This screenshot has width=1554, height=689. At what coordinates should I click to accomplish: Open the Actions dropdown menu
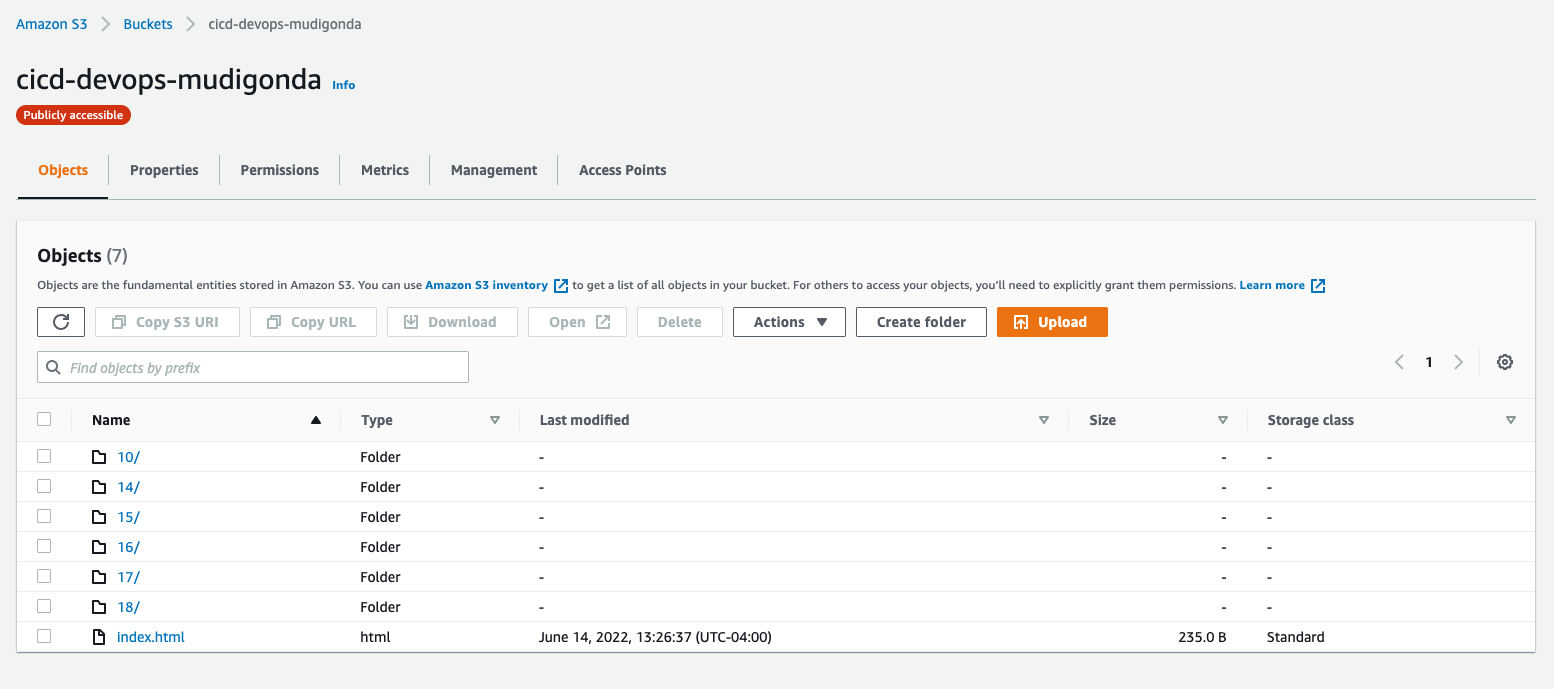click(x=789, y=322)
